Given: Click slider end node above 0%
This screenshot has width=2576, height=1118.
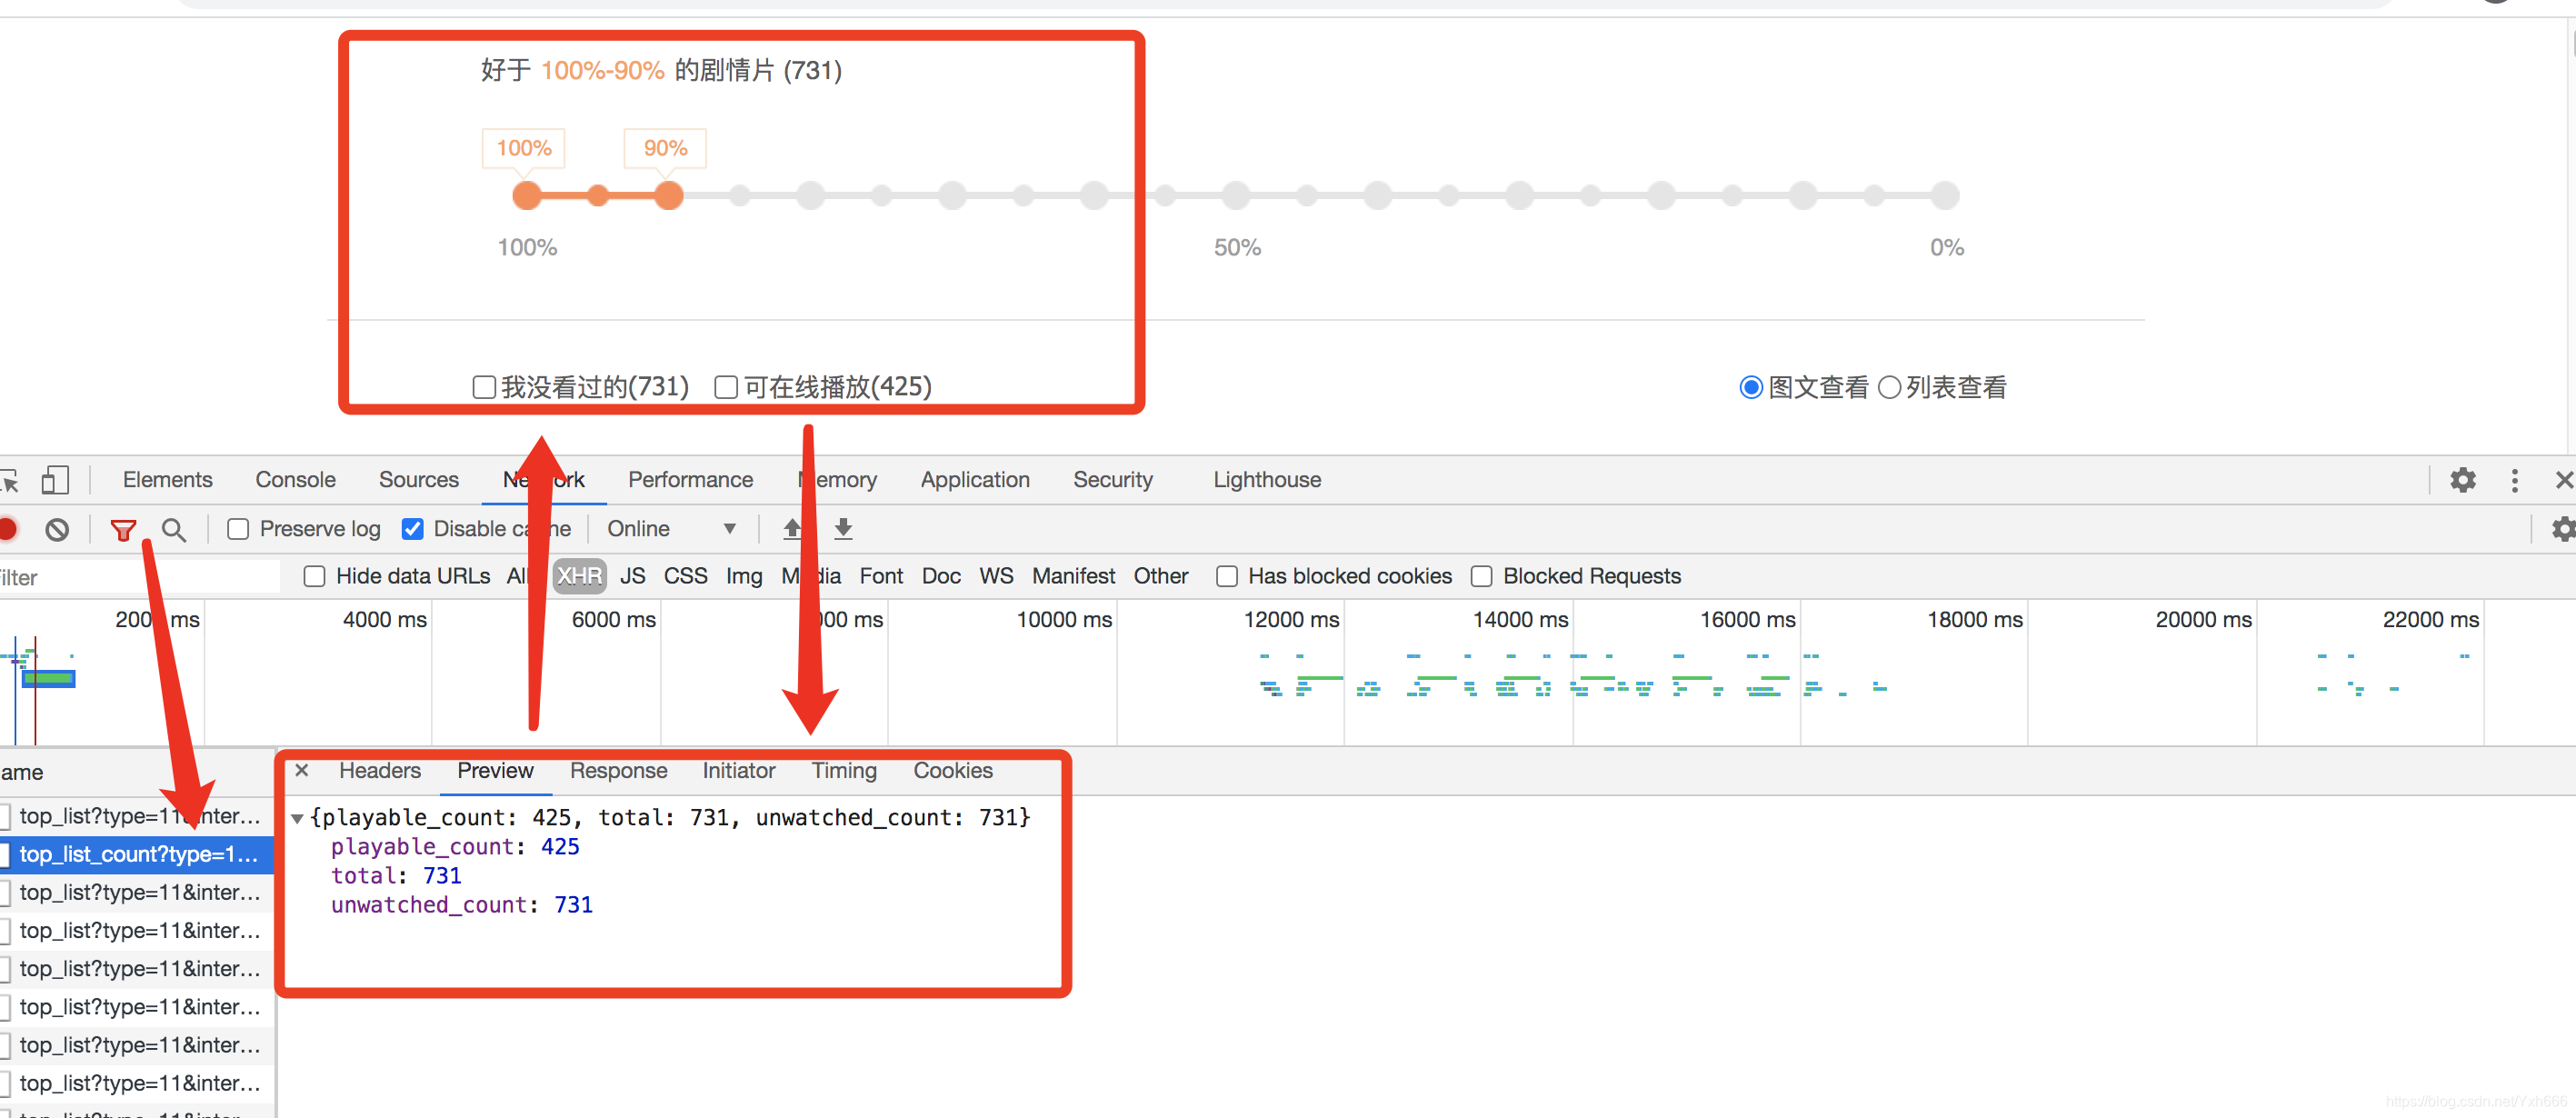Looking at the screenshot, I should tap(1944, 196).
